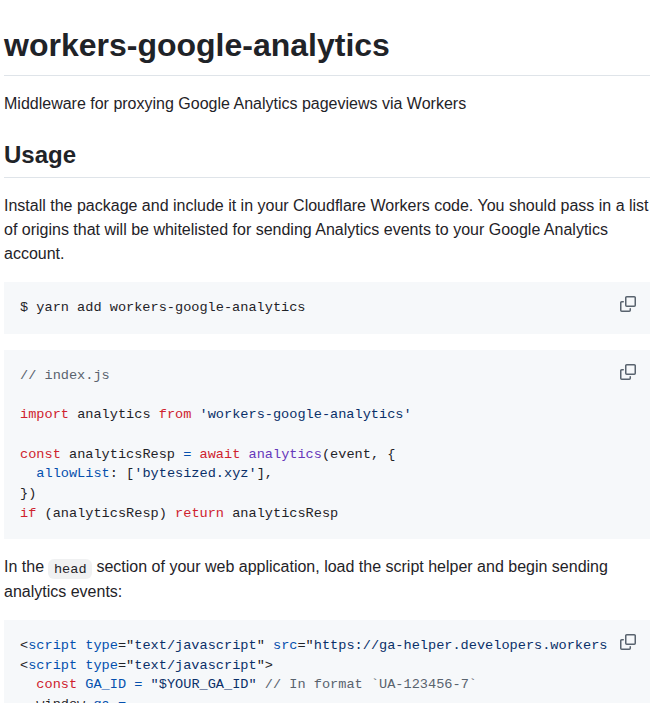The height and width of the screenshot is (703, 650).
Task: Click the Usage section heading
Action: pos(40,155)
